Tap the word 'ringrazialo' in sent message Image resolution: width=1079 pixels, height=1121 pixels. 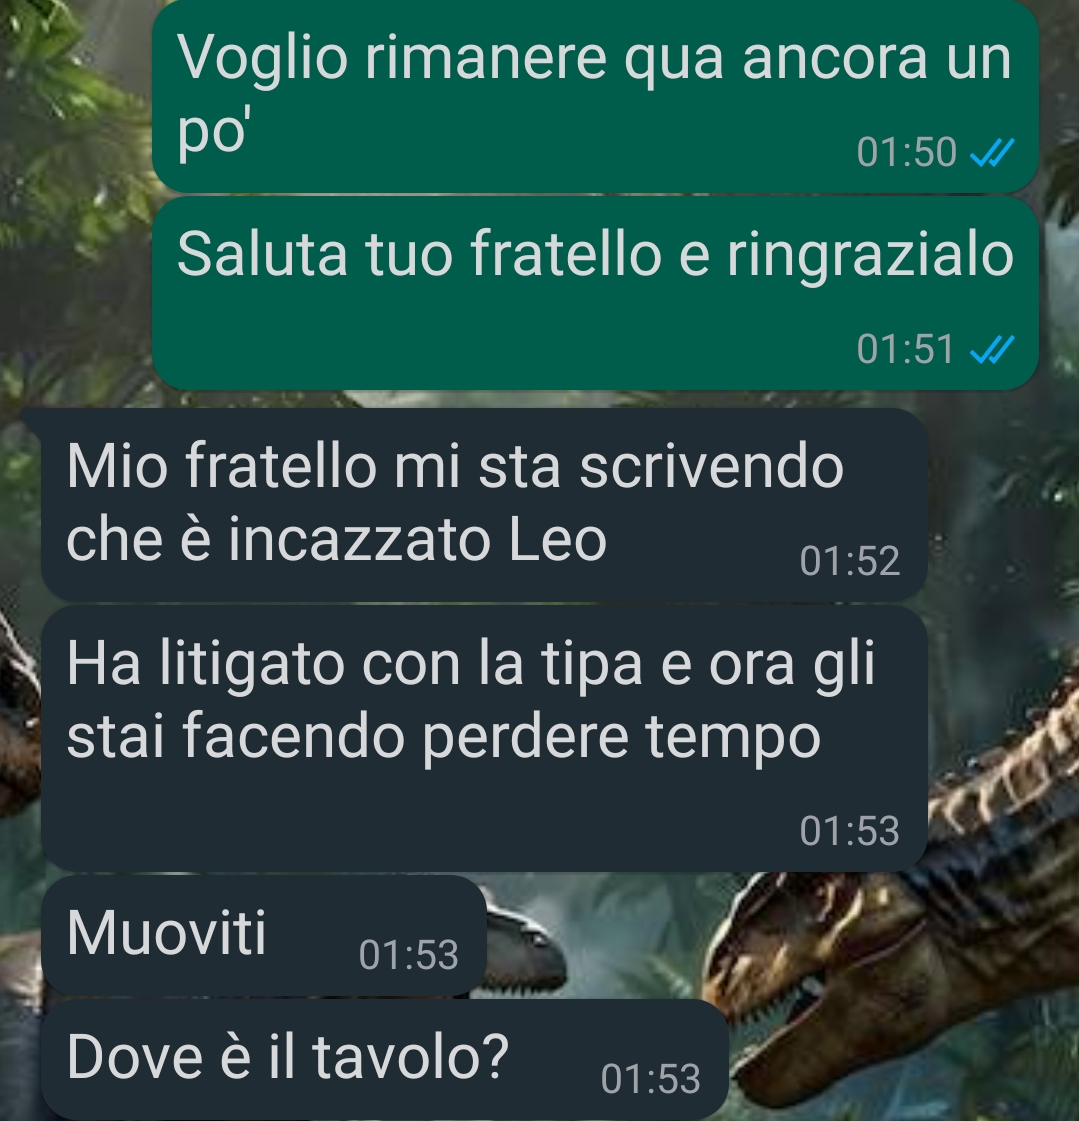(870, 256)
